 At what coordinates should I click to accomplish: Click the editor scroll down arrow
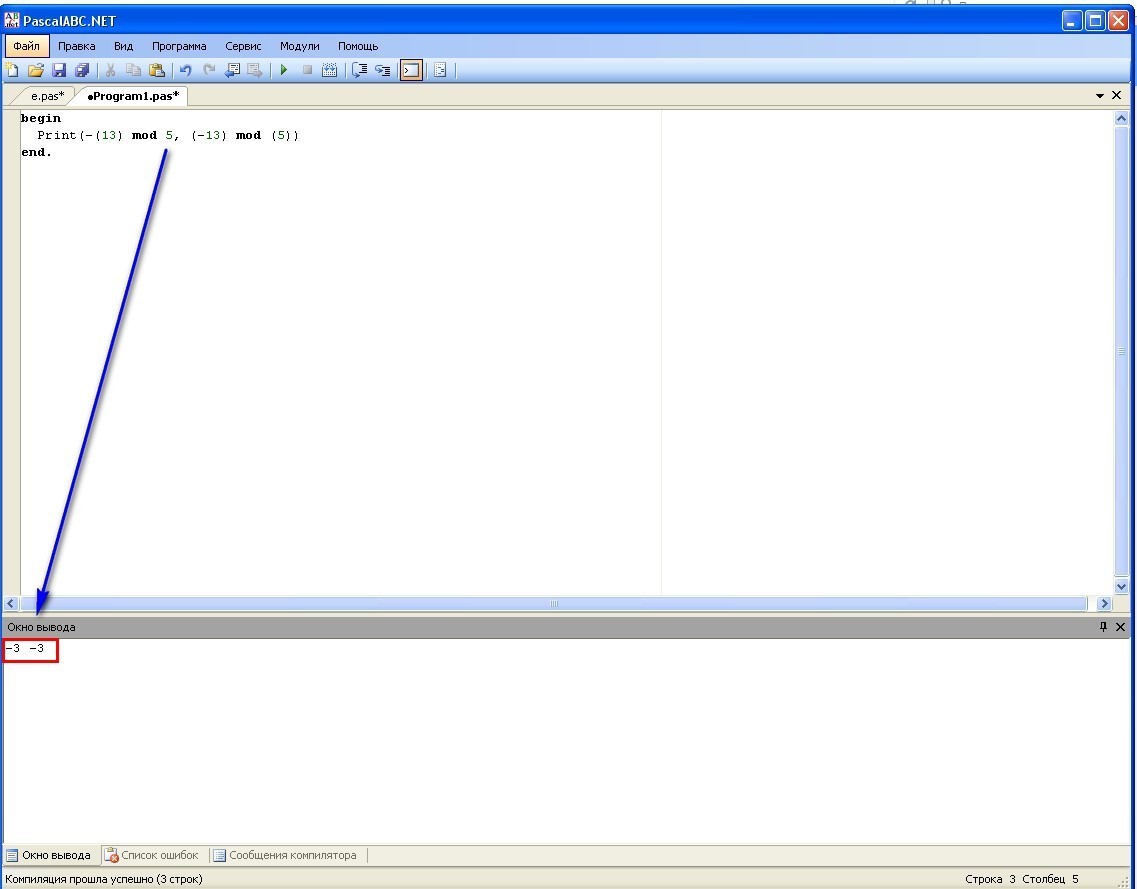pos(1121,587)
